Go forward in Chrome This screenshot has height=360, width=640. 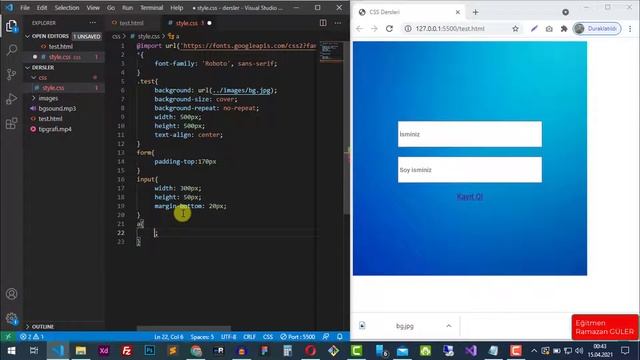[x=374, y=29]
